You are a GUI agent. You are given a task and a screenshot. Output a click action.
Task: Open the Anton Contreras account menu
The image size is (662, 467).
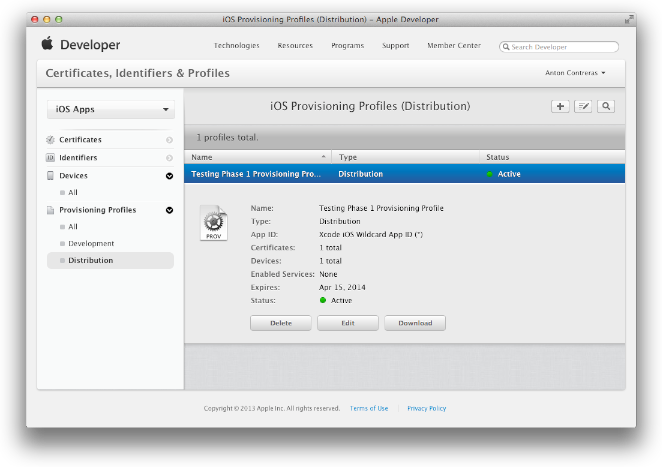click(x=574, y=73)
